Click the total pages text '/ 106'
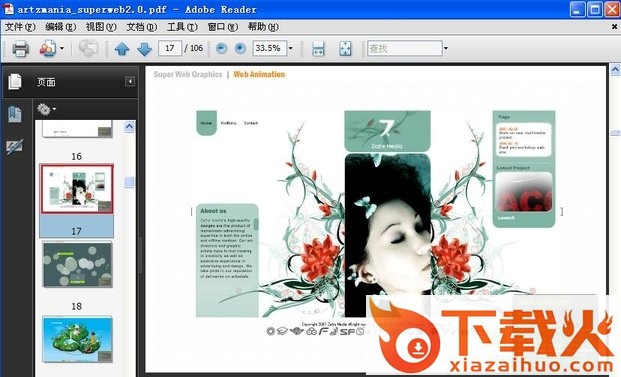This screenshot has height=377, width=621. (194, 48)
